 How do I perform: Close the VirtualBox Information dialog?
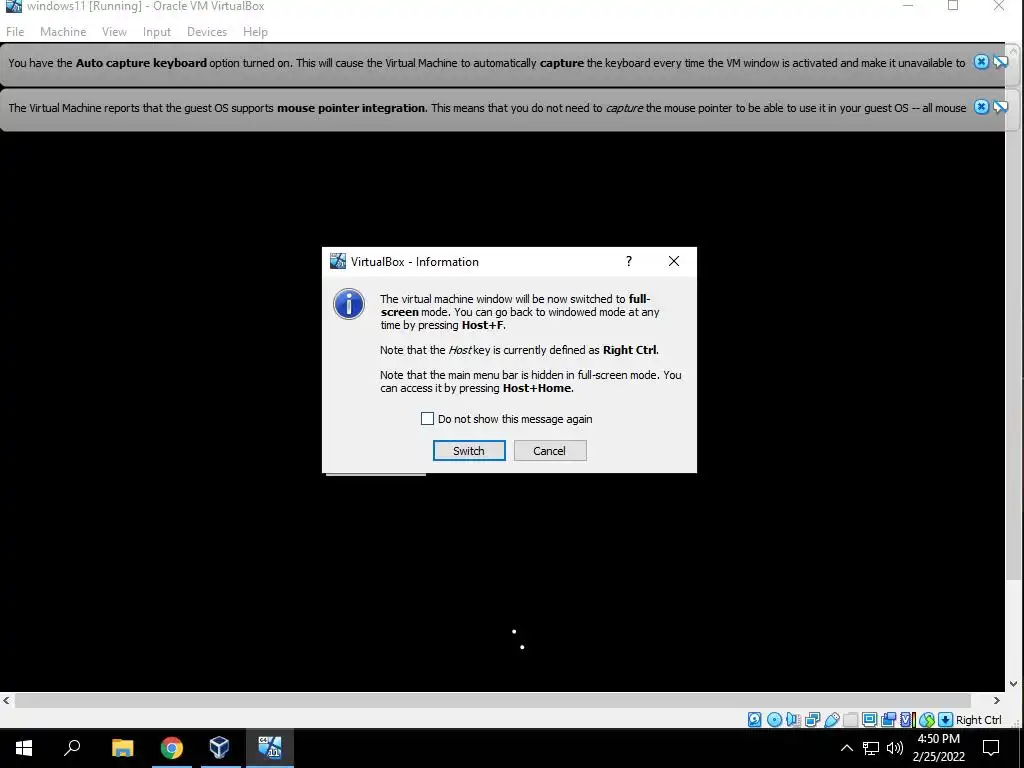674,261
